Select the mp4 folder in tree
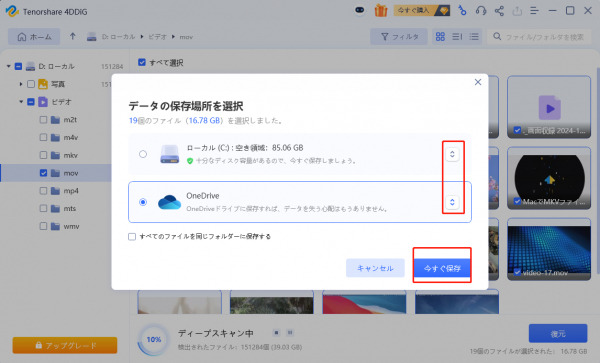Screen dimensions: 600x363 71,190
